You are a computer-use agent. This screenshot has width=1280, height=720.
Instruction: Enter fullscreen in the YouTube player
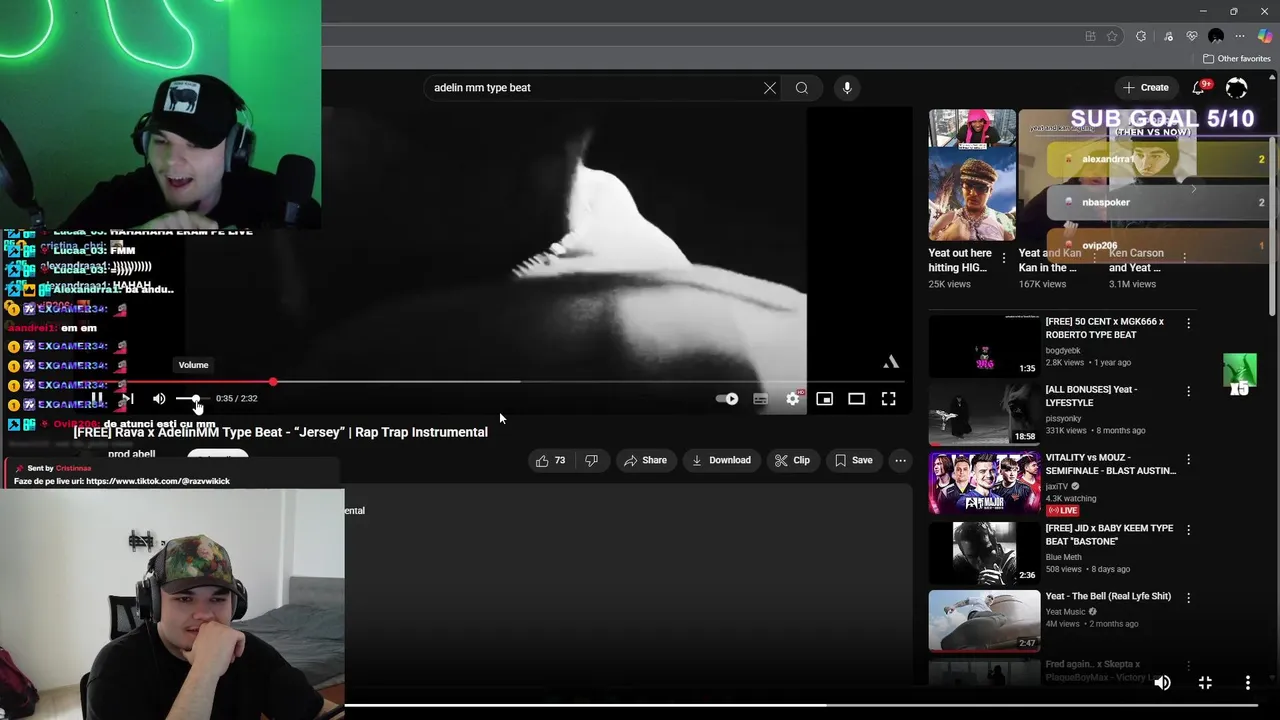pos(888,399)
